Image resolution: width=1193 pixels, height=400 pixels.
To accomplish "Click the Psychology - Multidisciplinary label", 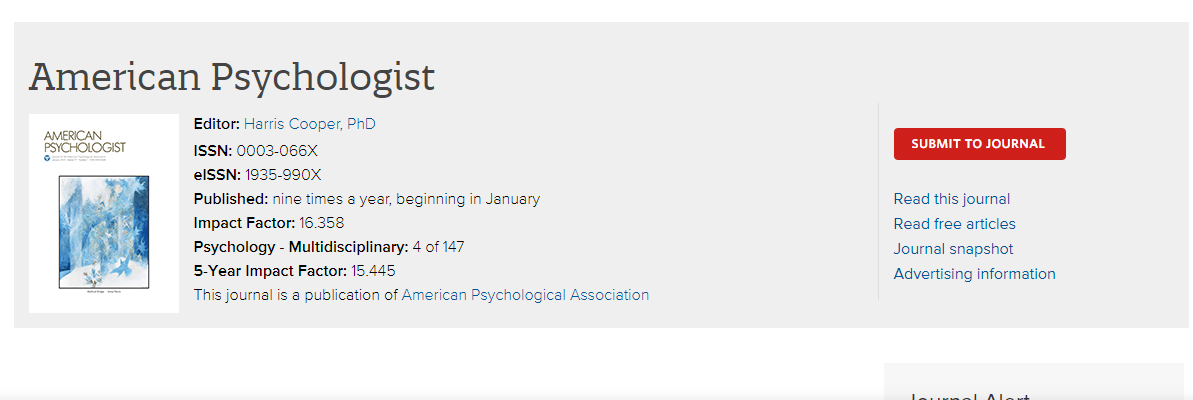I will click(x=300, y=247).
